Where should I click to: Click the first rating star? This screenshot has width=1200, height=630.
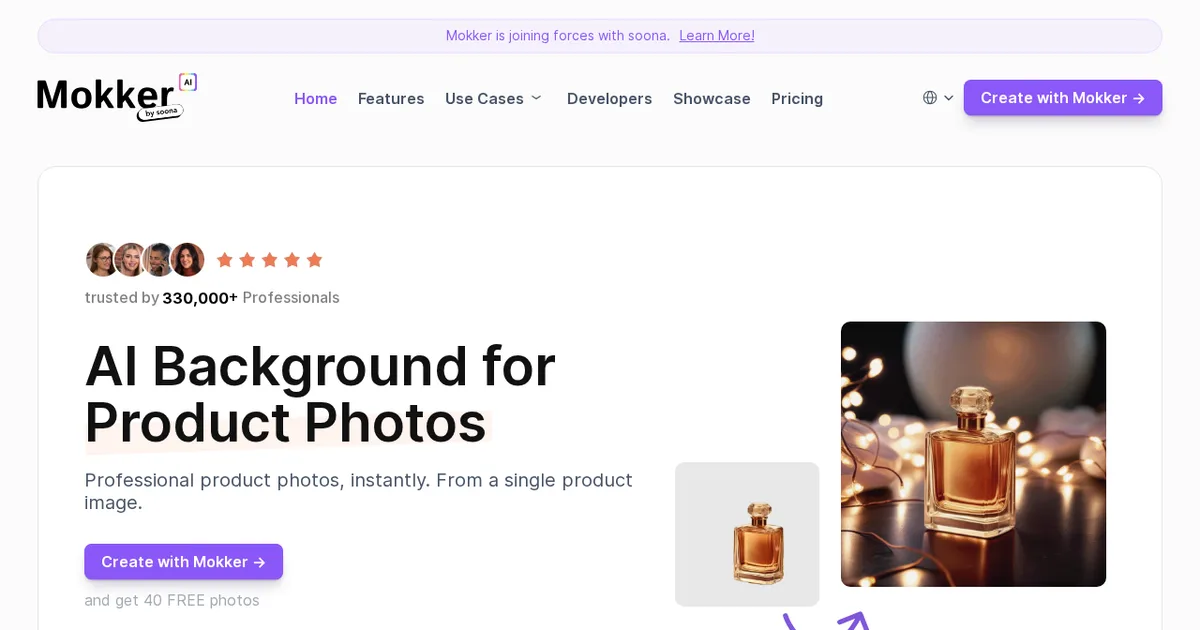(225, 260)
